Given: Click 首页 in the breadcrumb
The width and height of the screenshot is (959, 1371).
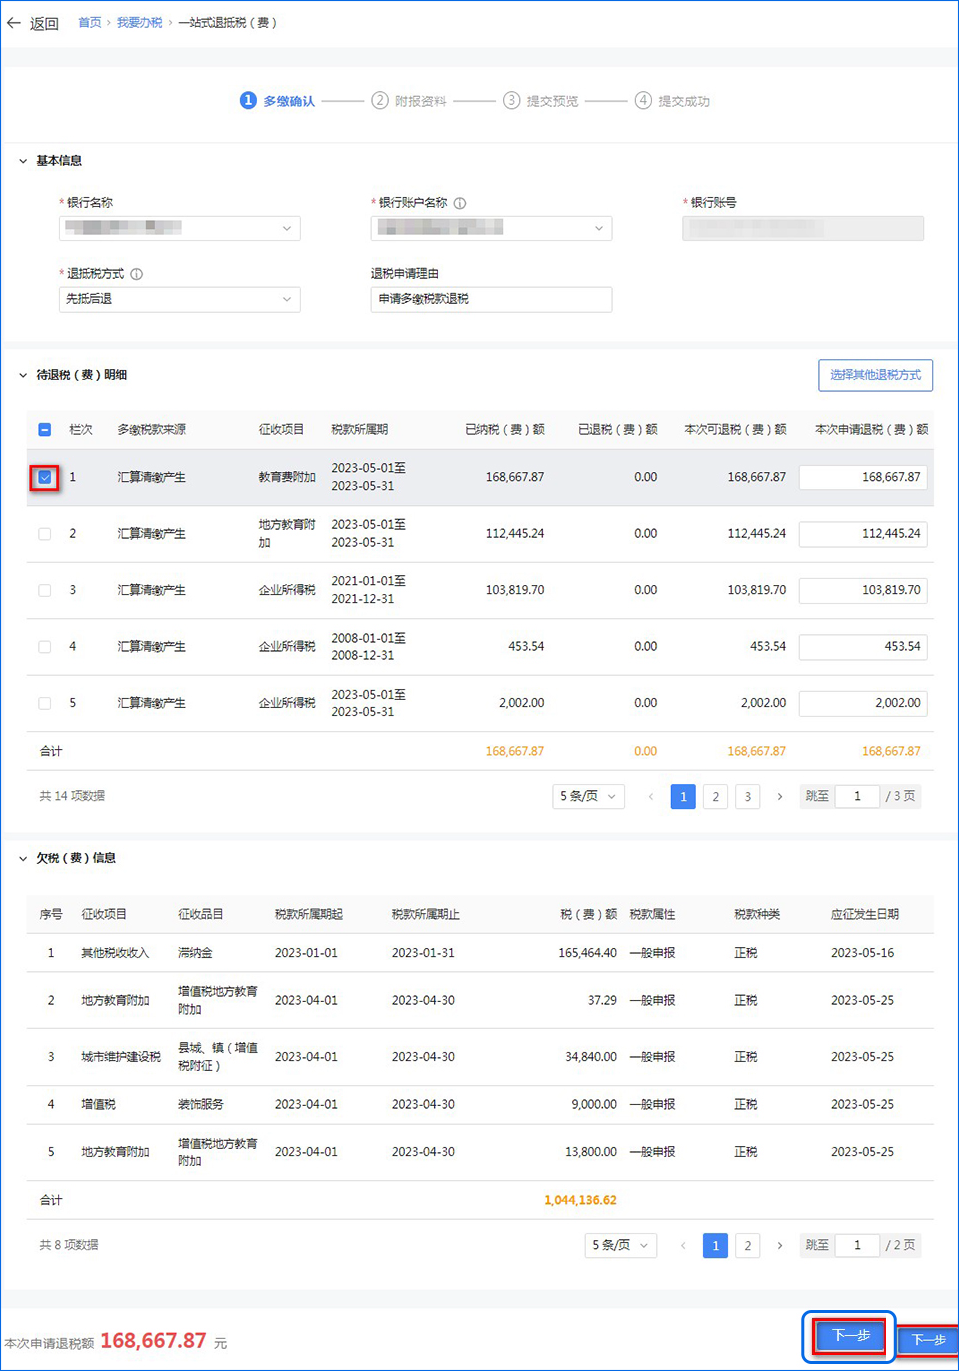Looking at the screenshot, I should click(x=90, y=23).
